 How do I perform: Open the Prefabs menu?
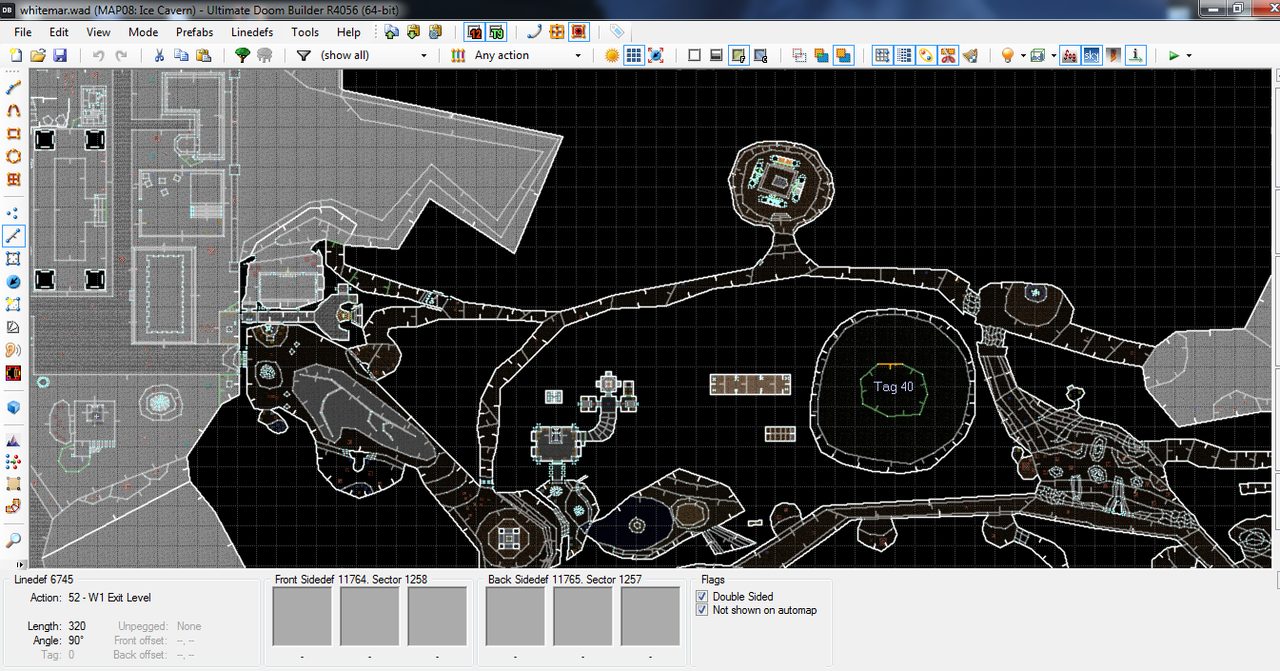pos(195,32)
